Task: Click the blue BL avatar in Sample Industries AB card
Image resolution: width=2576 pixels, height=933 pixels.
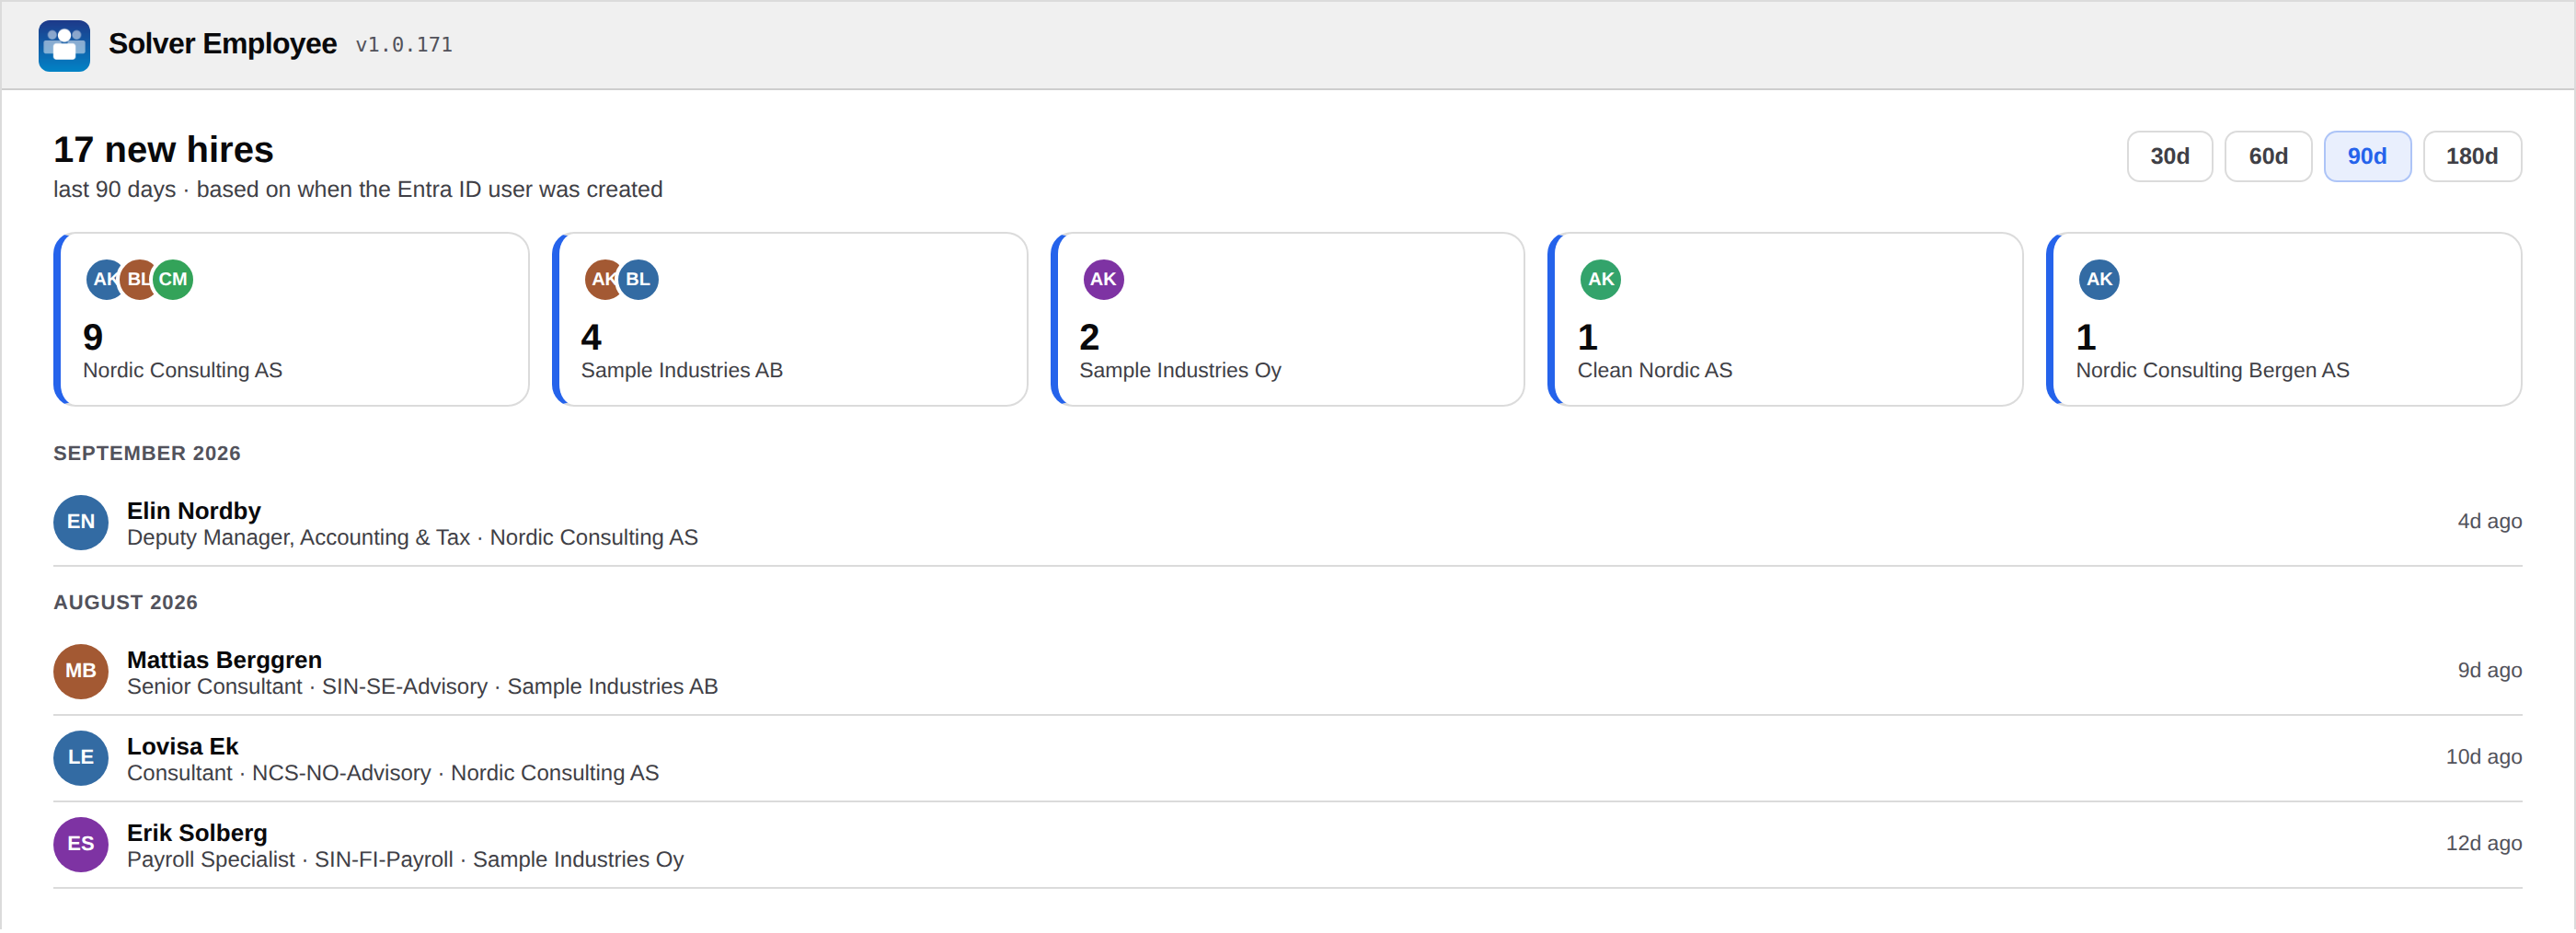Action: 638,280
